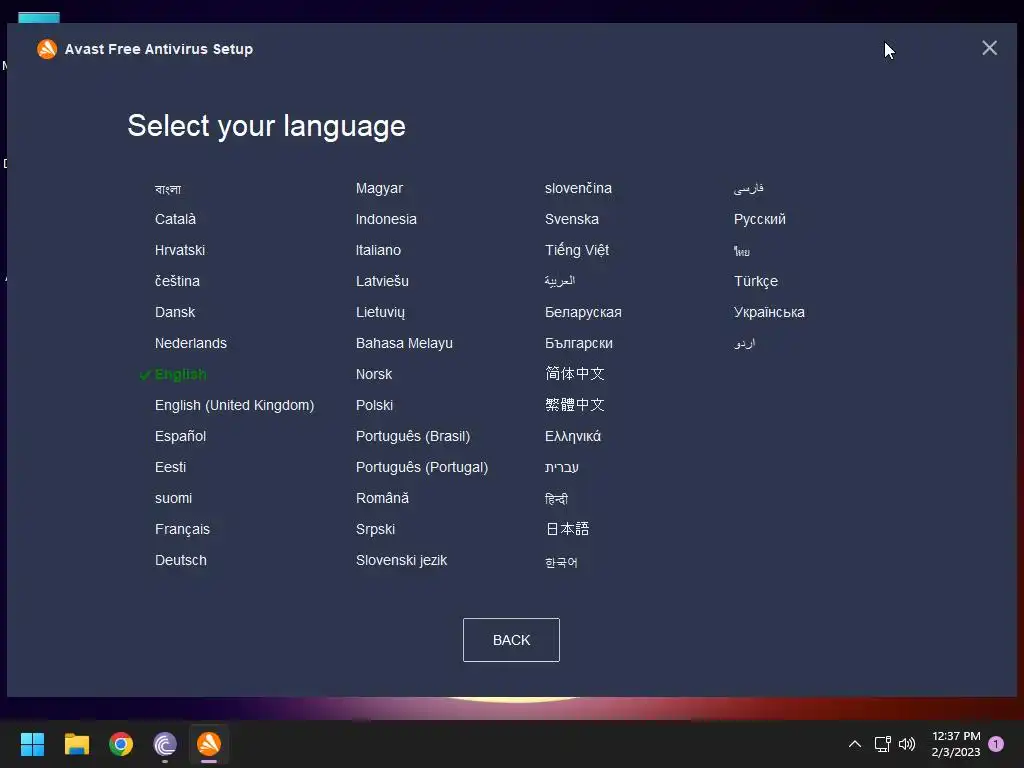The width and height of the screenshot is (1024, 768).
Task: Select Thai (ไทย) language
Action: click(741, 251)
